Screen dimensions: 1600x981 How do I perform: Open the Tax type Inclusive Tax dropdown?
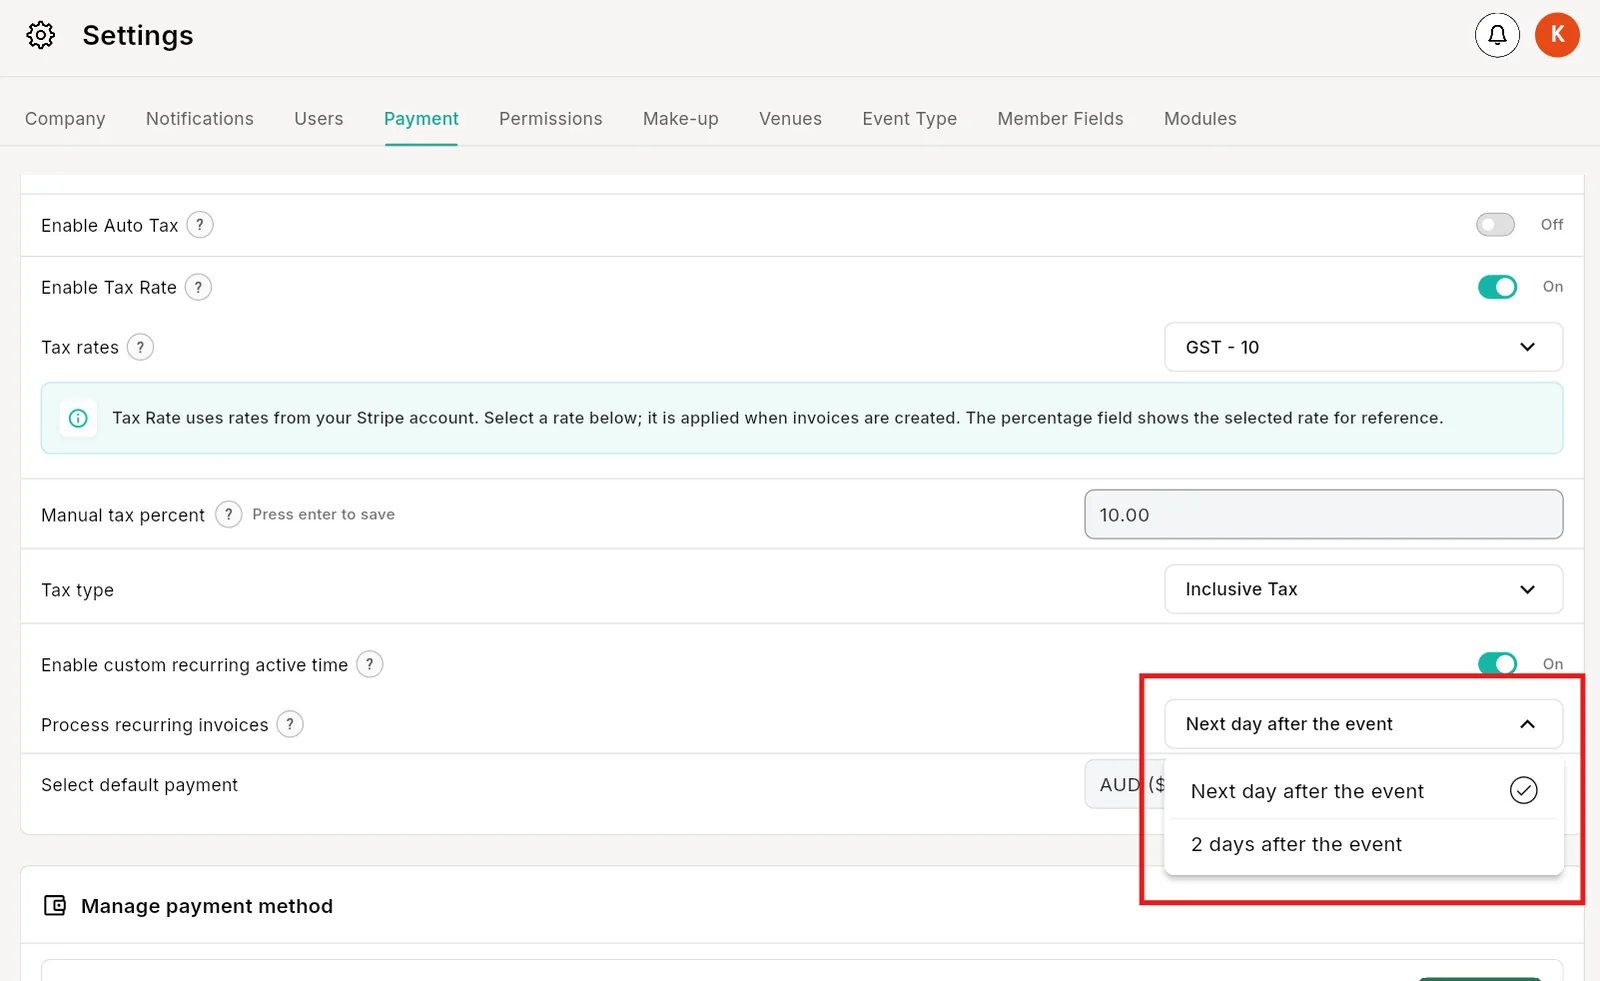point(1363,589)
